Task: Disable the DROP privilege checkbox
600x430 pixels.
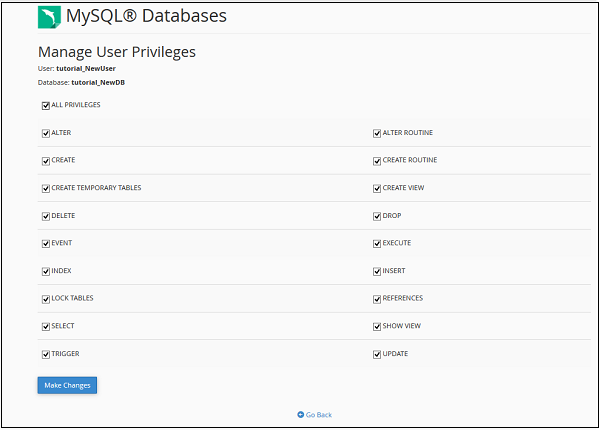Action: (x=377, y=216)
